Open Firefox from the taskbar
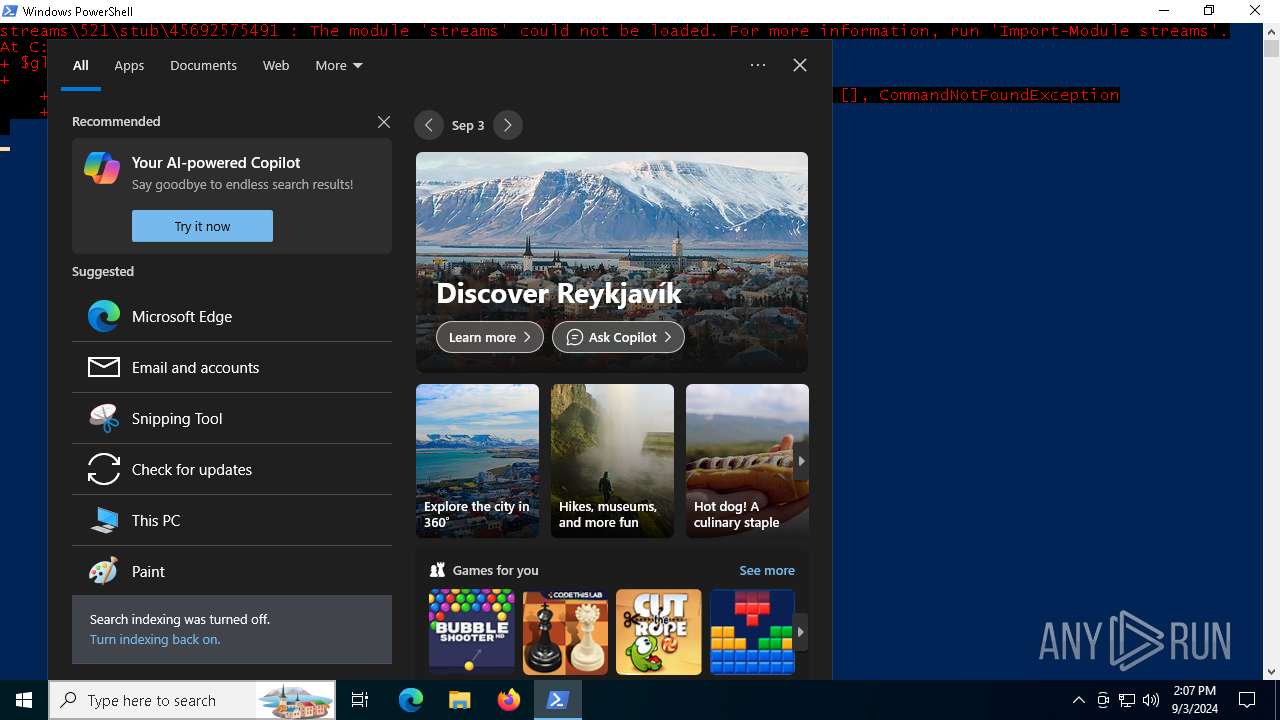1280x720 pixels. pos(509,700)
